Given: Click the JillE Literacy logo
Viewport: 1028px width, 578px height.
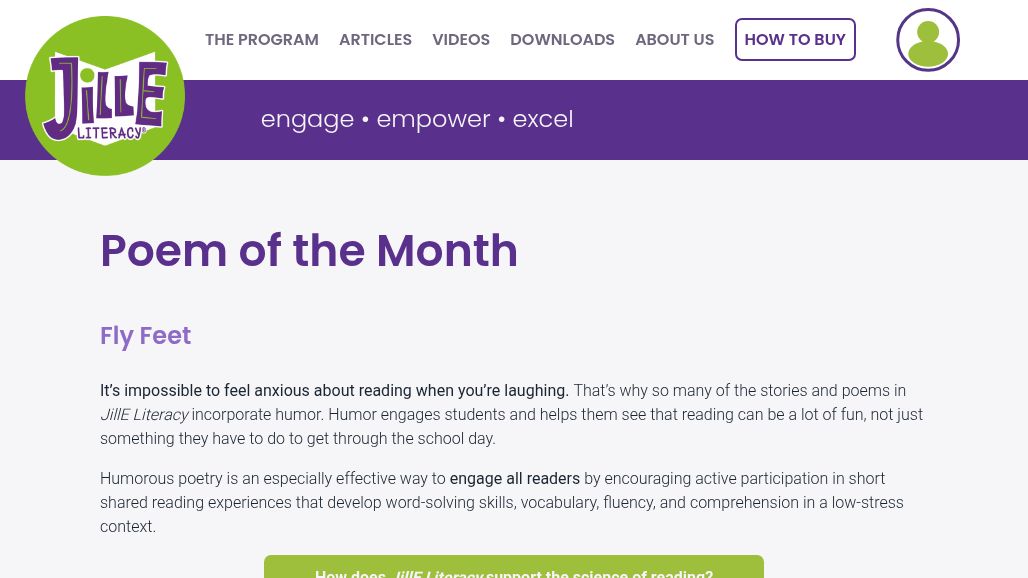Looking at the screenshot, I should 105,96.
